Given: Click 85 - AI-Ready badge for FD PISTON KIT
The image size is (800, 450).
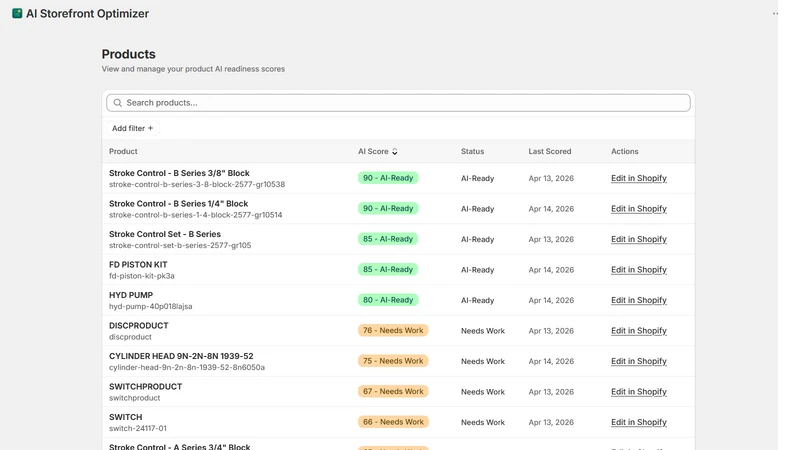Looking at the screenshot, I should click(388, 269).
